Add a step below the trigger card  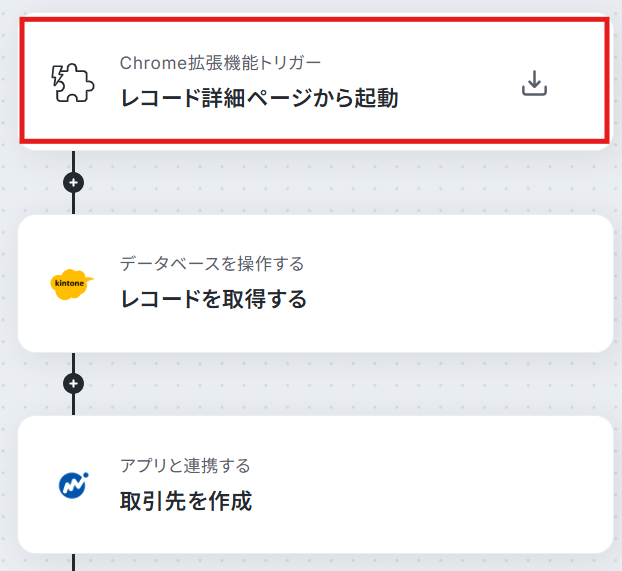click(x=73, y=183)
